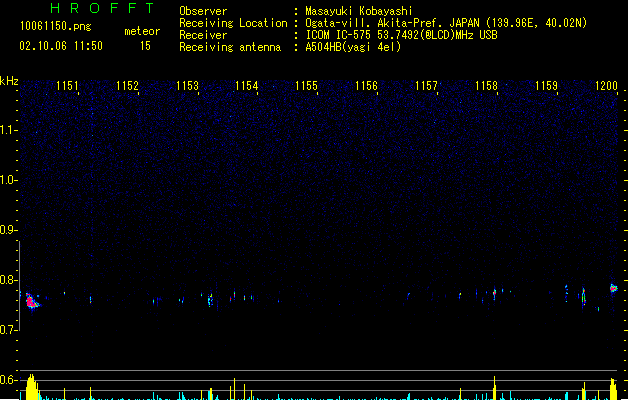
Task: Click the 1157 time marker
Action: pyautogui.click(x=426, y=86)
